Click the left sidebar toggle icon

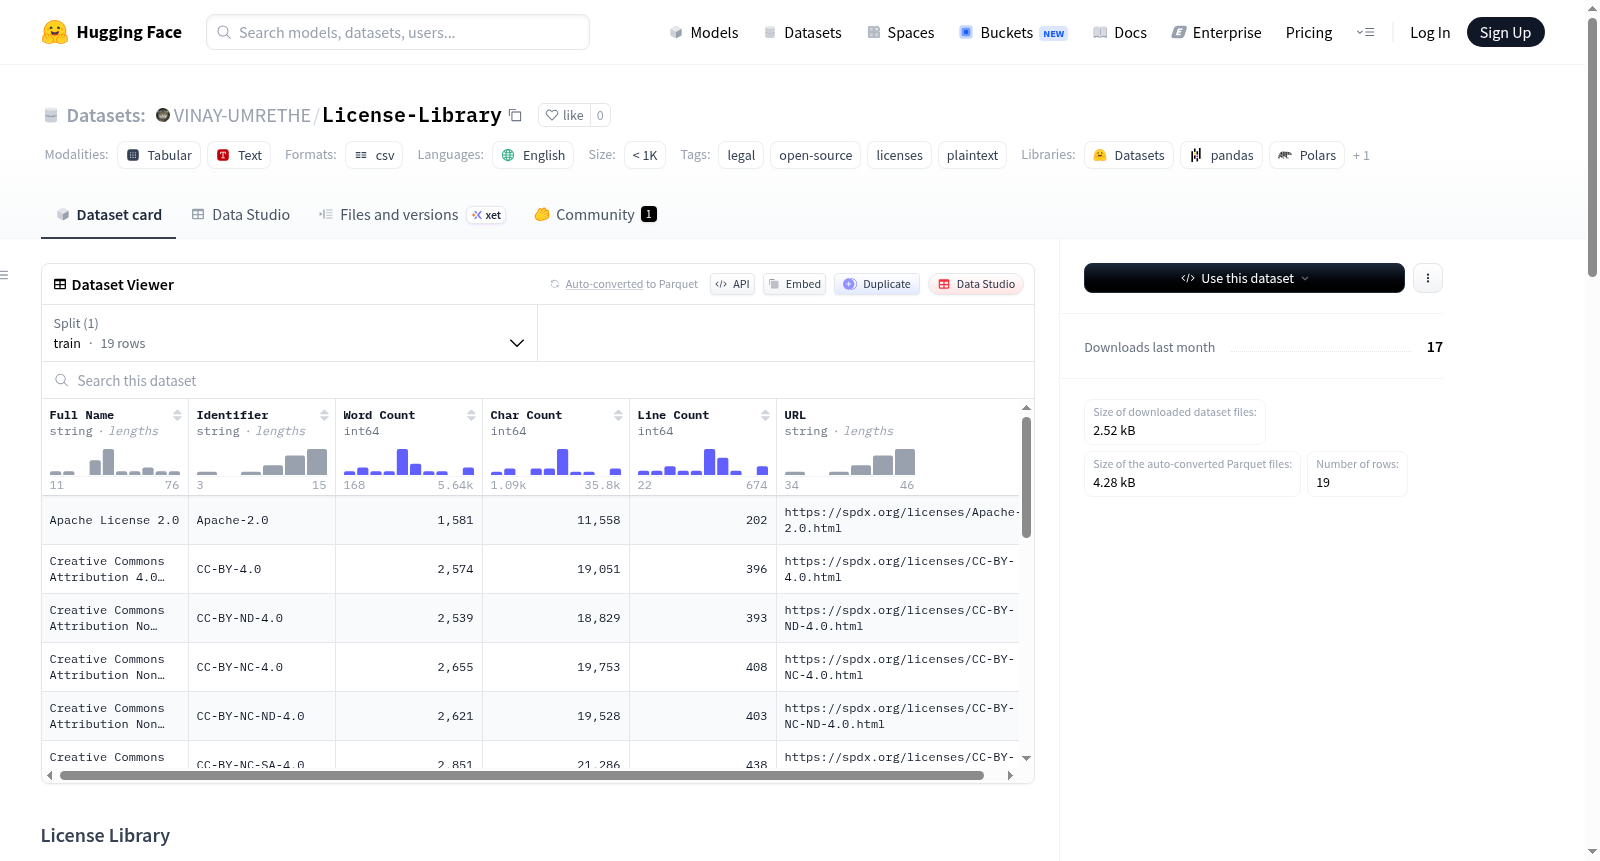tap(4, 275)
